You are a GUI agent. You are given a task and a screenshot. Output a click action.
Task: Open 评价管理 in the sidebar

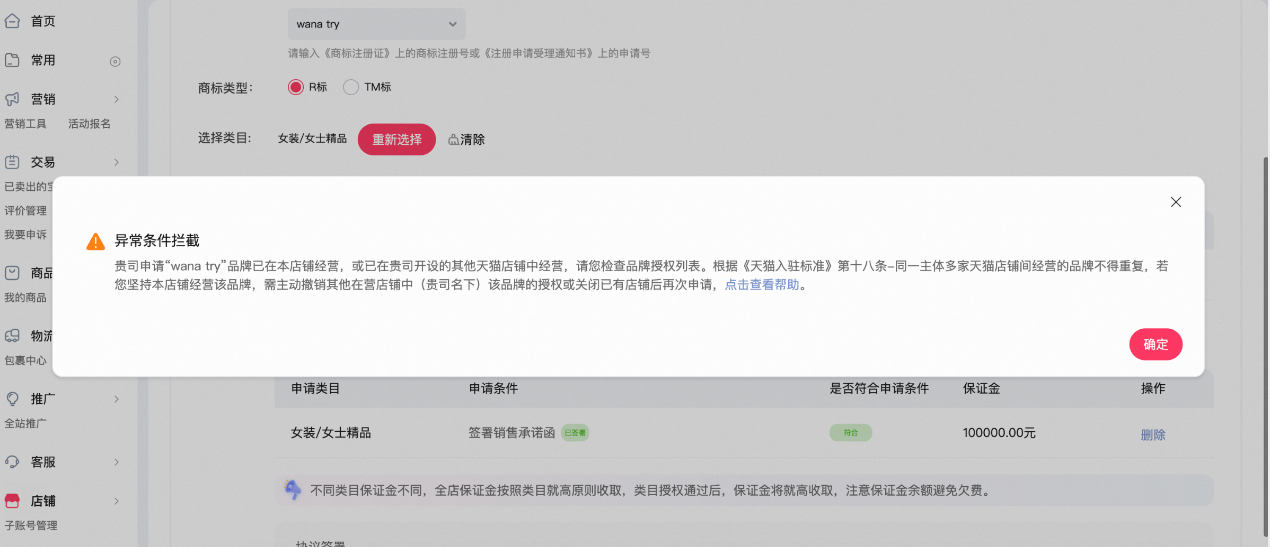click(x=26, y=211)
